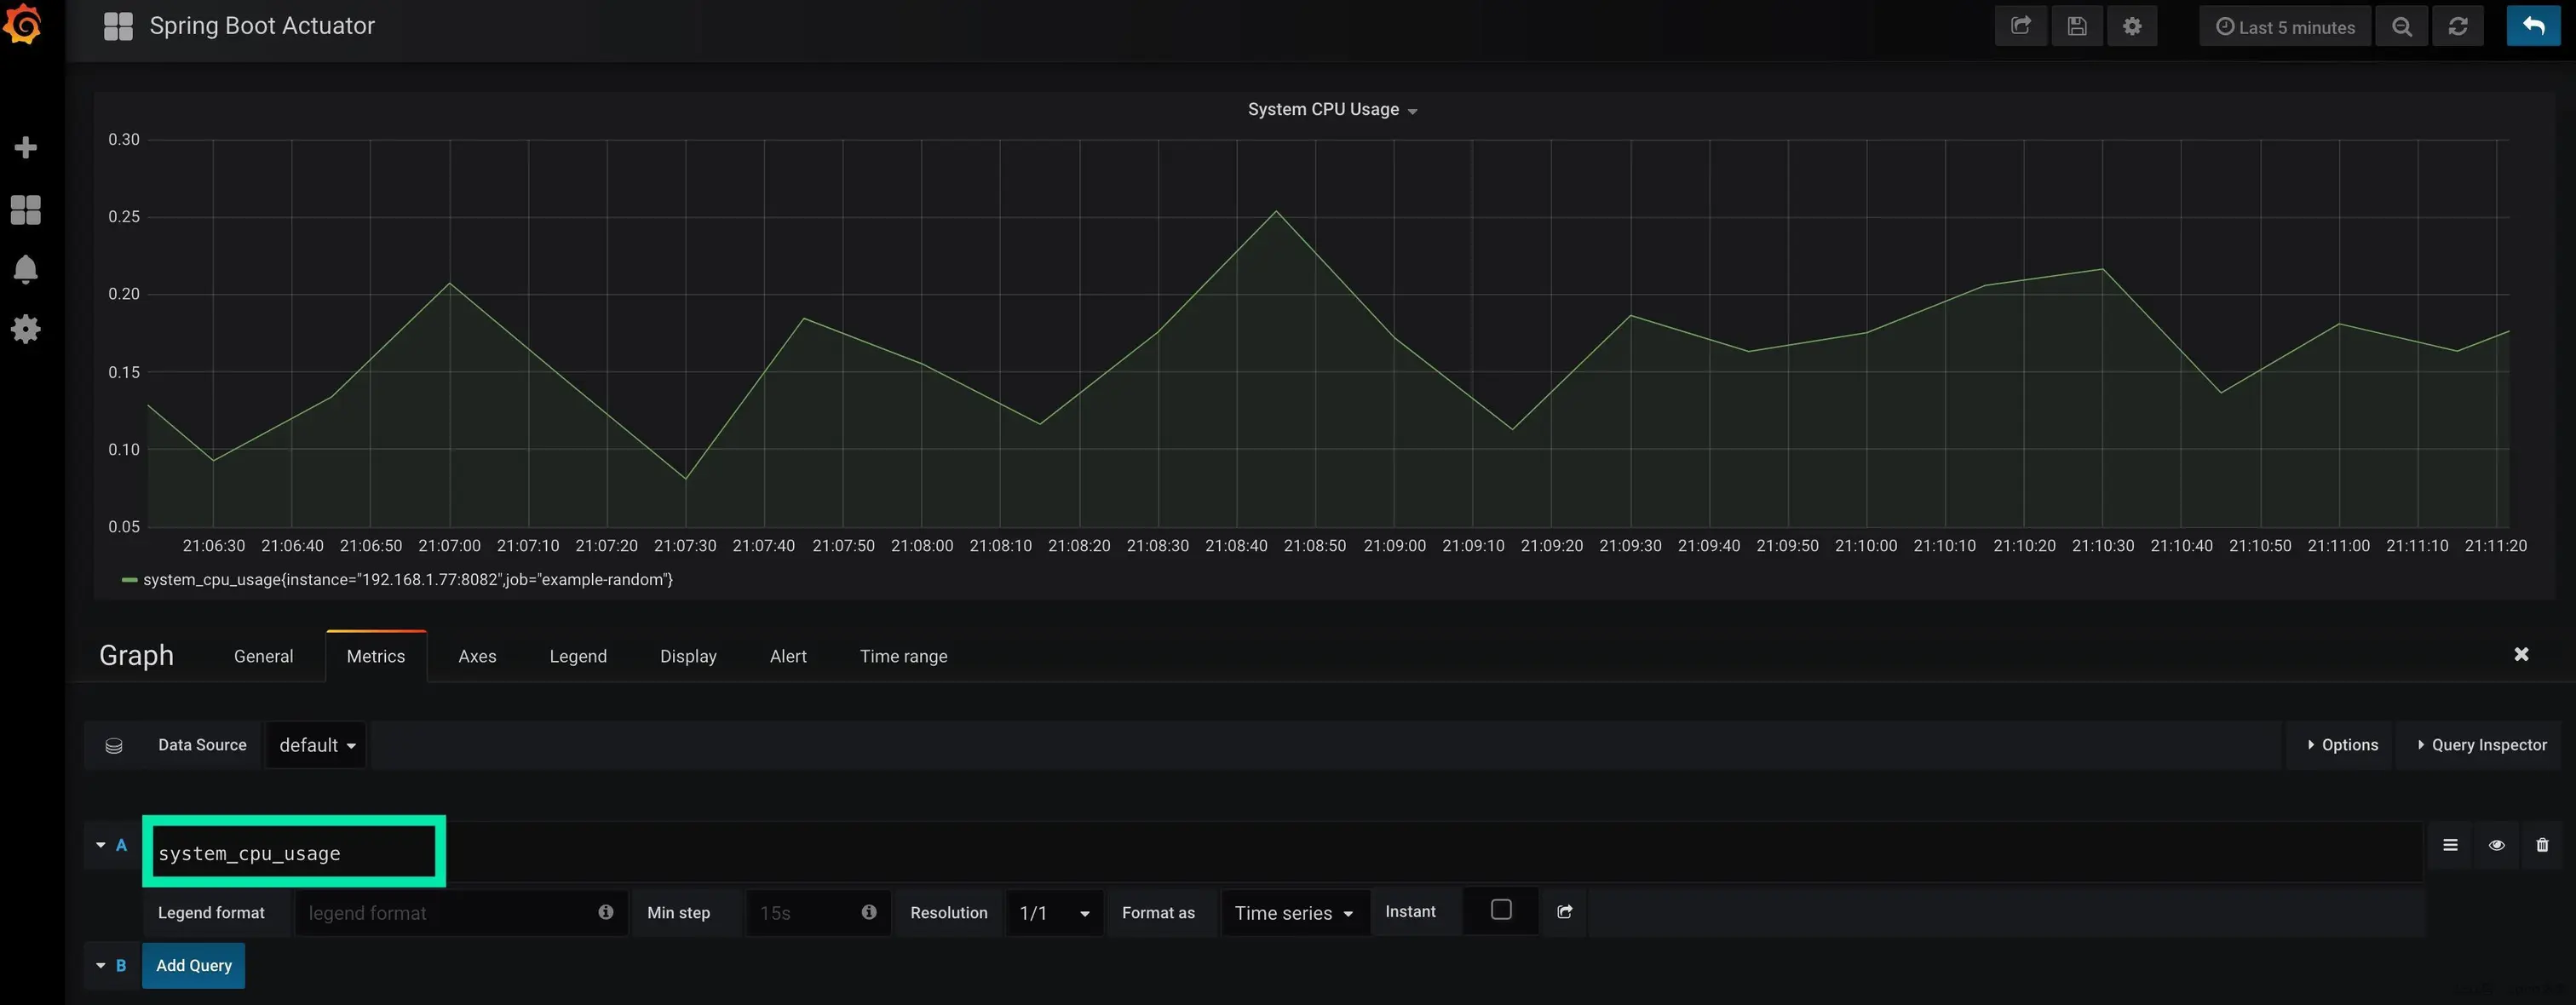Open the Create plus menu in sidebar
The image size is (2576, 1005).
click(x=26, y=148)
